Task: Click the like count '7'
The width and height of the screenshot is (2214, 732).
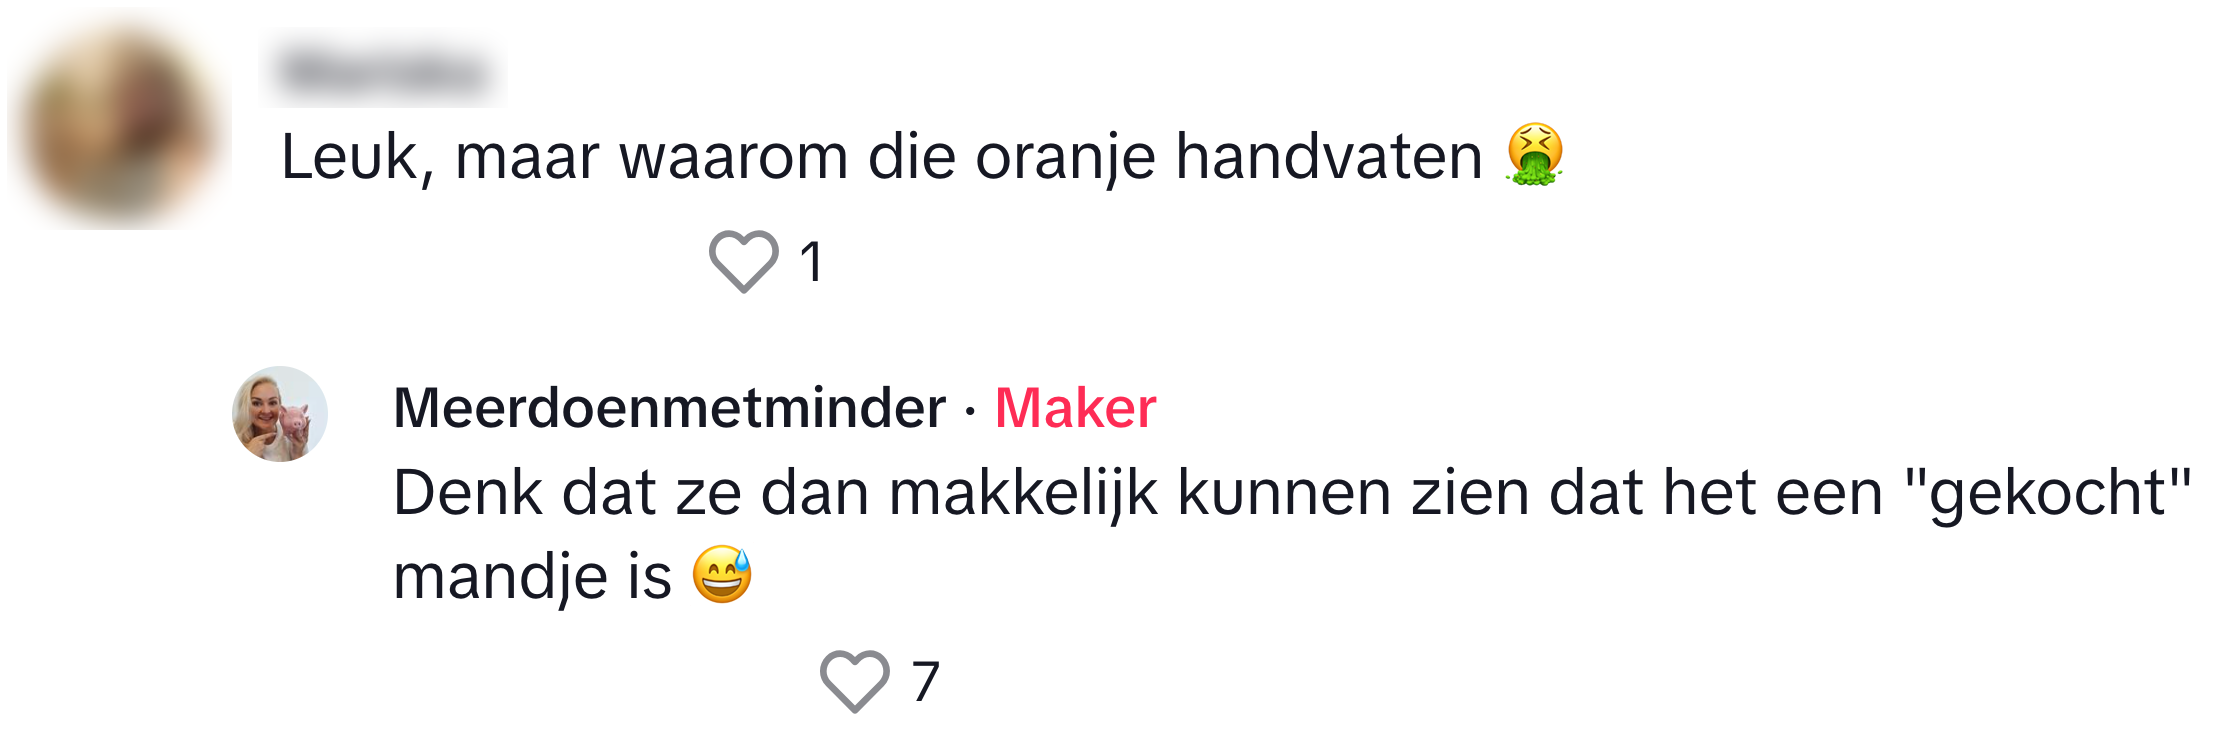Action: click(x=925, y=682)
